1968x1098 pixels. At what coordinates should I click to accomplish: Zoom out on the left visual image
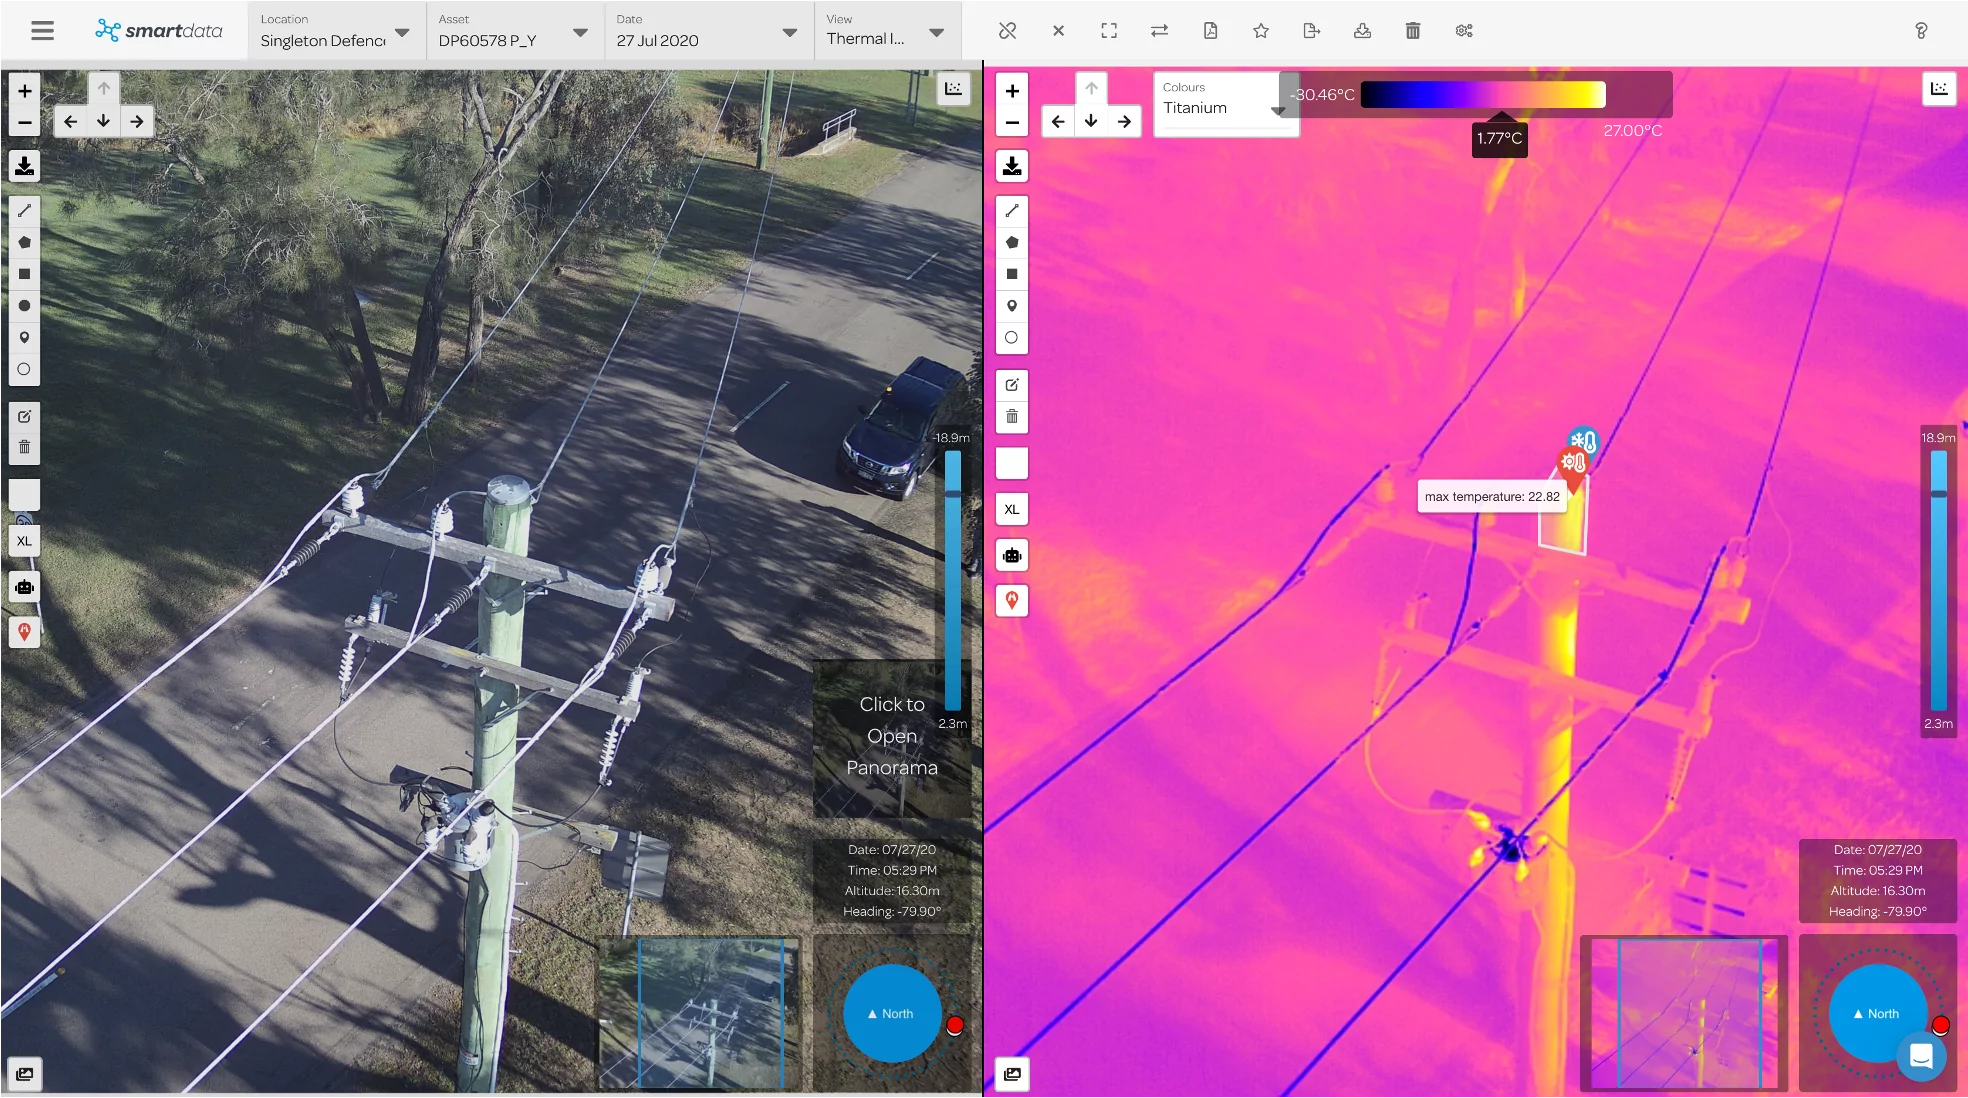25,123
